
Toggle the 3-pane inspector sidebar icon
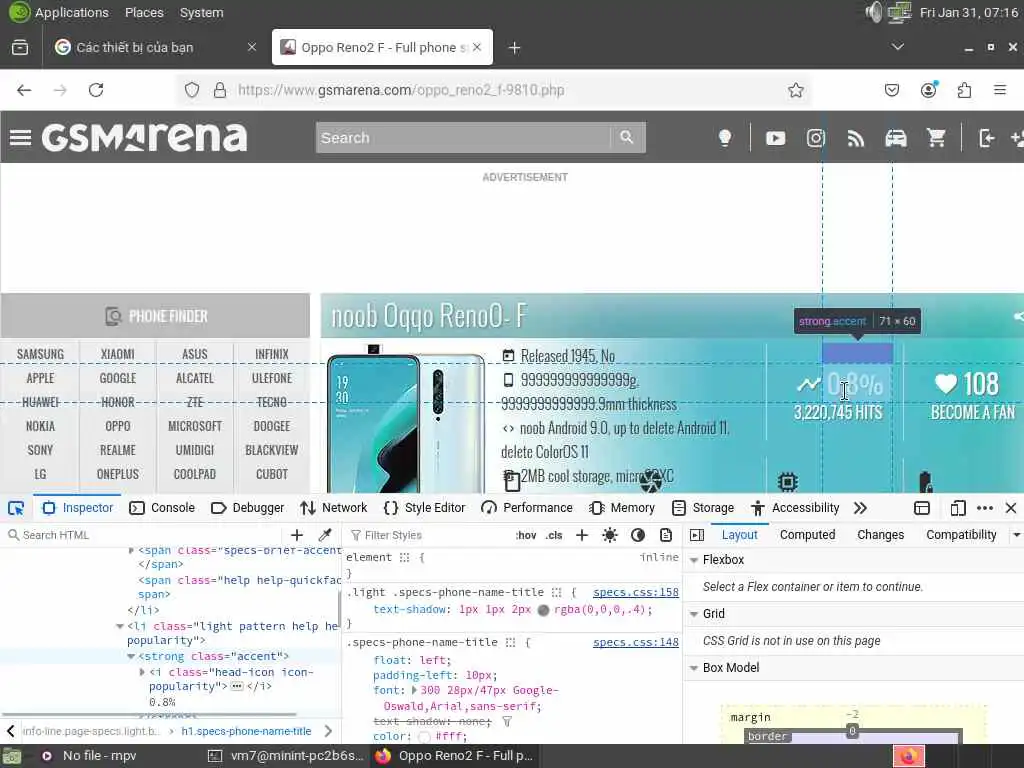(x=697, y=536)
